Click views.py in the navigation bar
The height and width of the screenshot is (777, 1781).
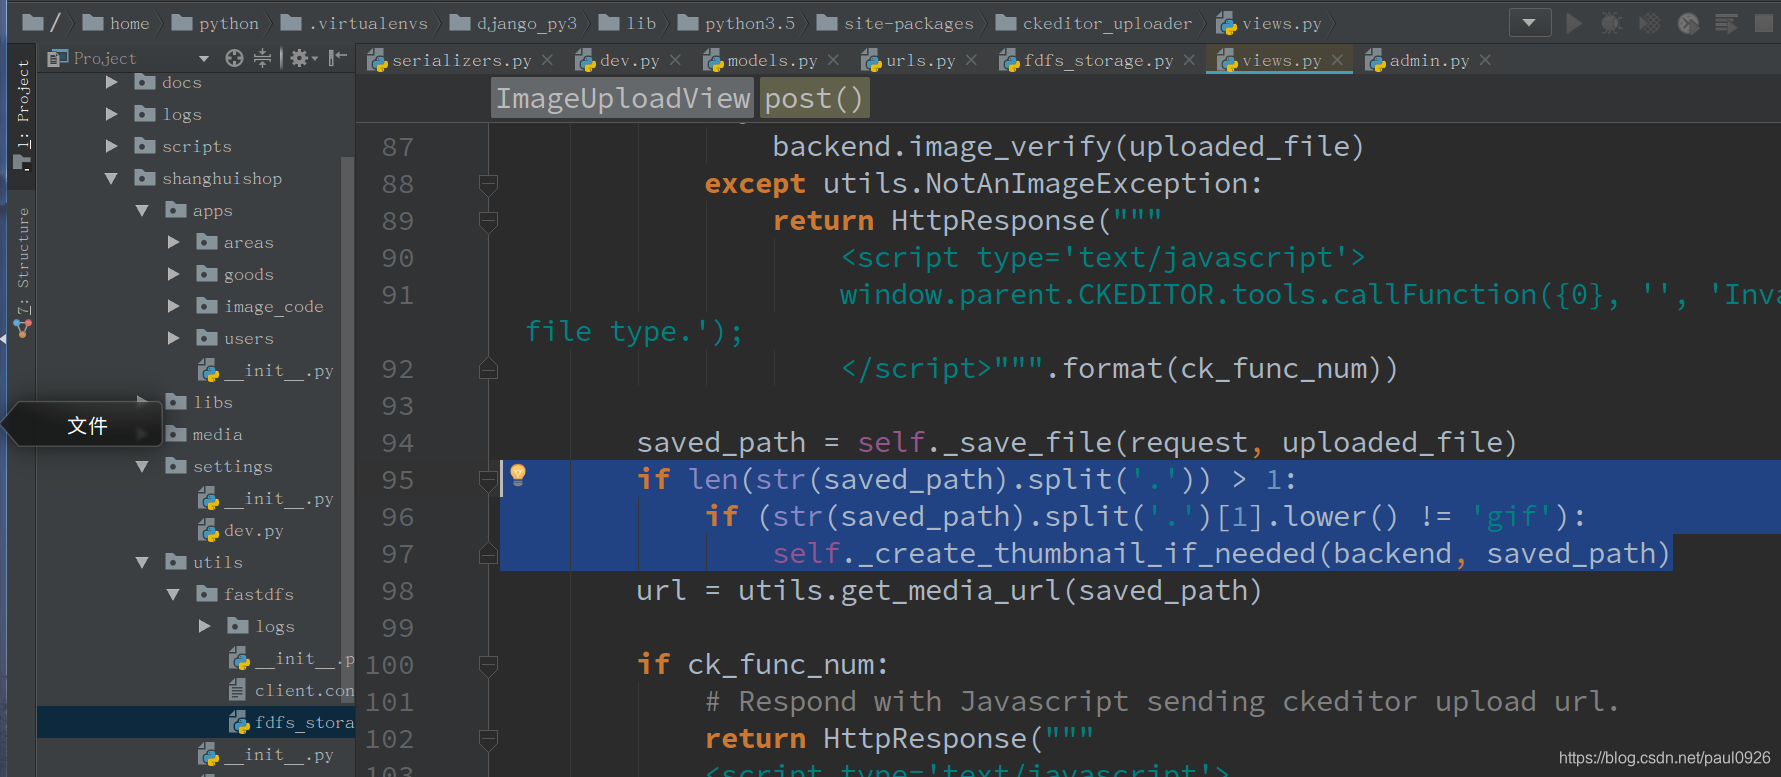[1269, 23]
